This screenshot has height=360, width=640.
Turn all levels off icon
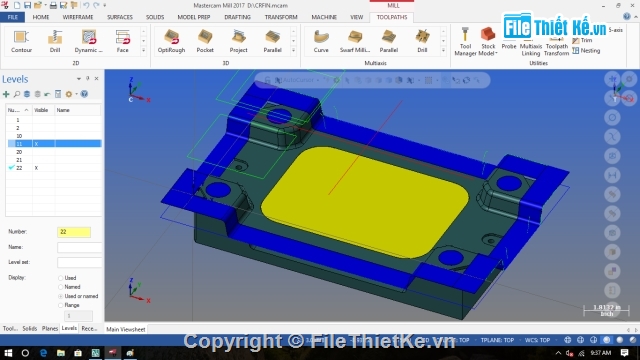tap(37, 94)
